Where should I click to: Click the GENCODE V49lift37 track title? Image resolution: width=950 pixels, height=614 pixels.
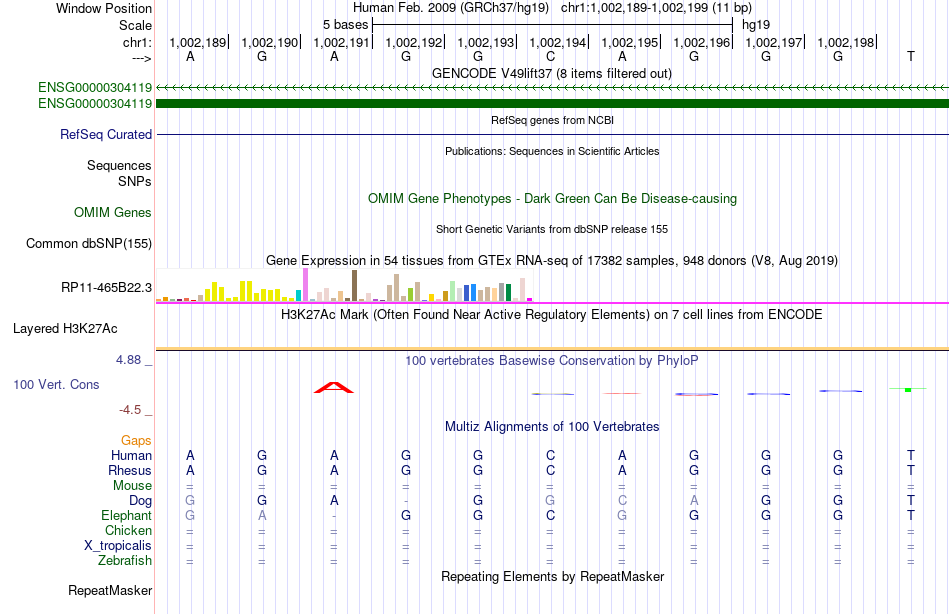[551, 73]
